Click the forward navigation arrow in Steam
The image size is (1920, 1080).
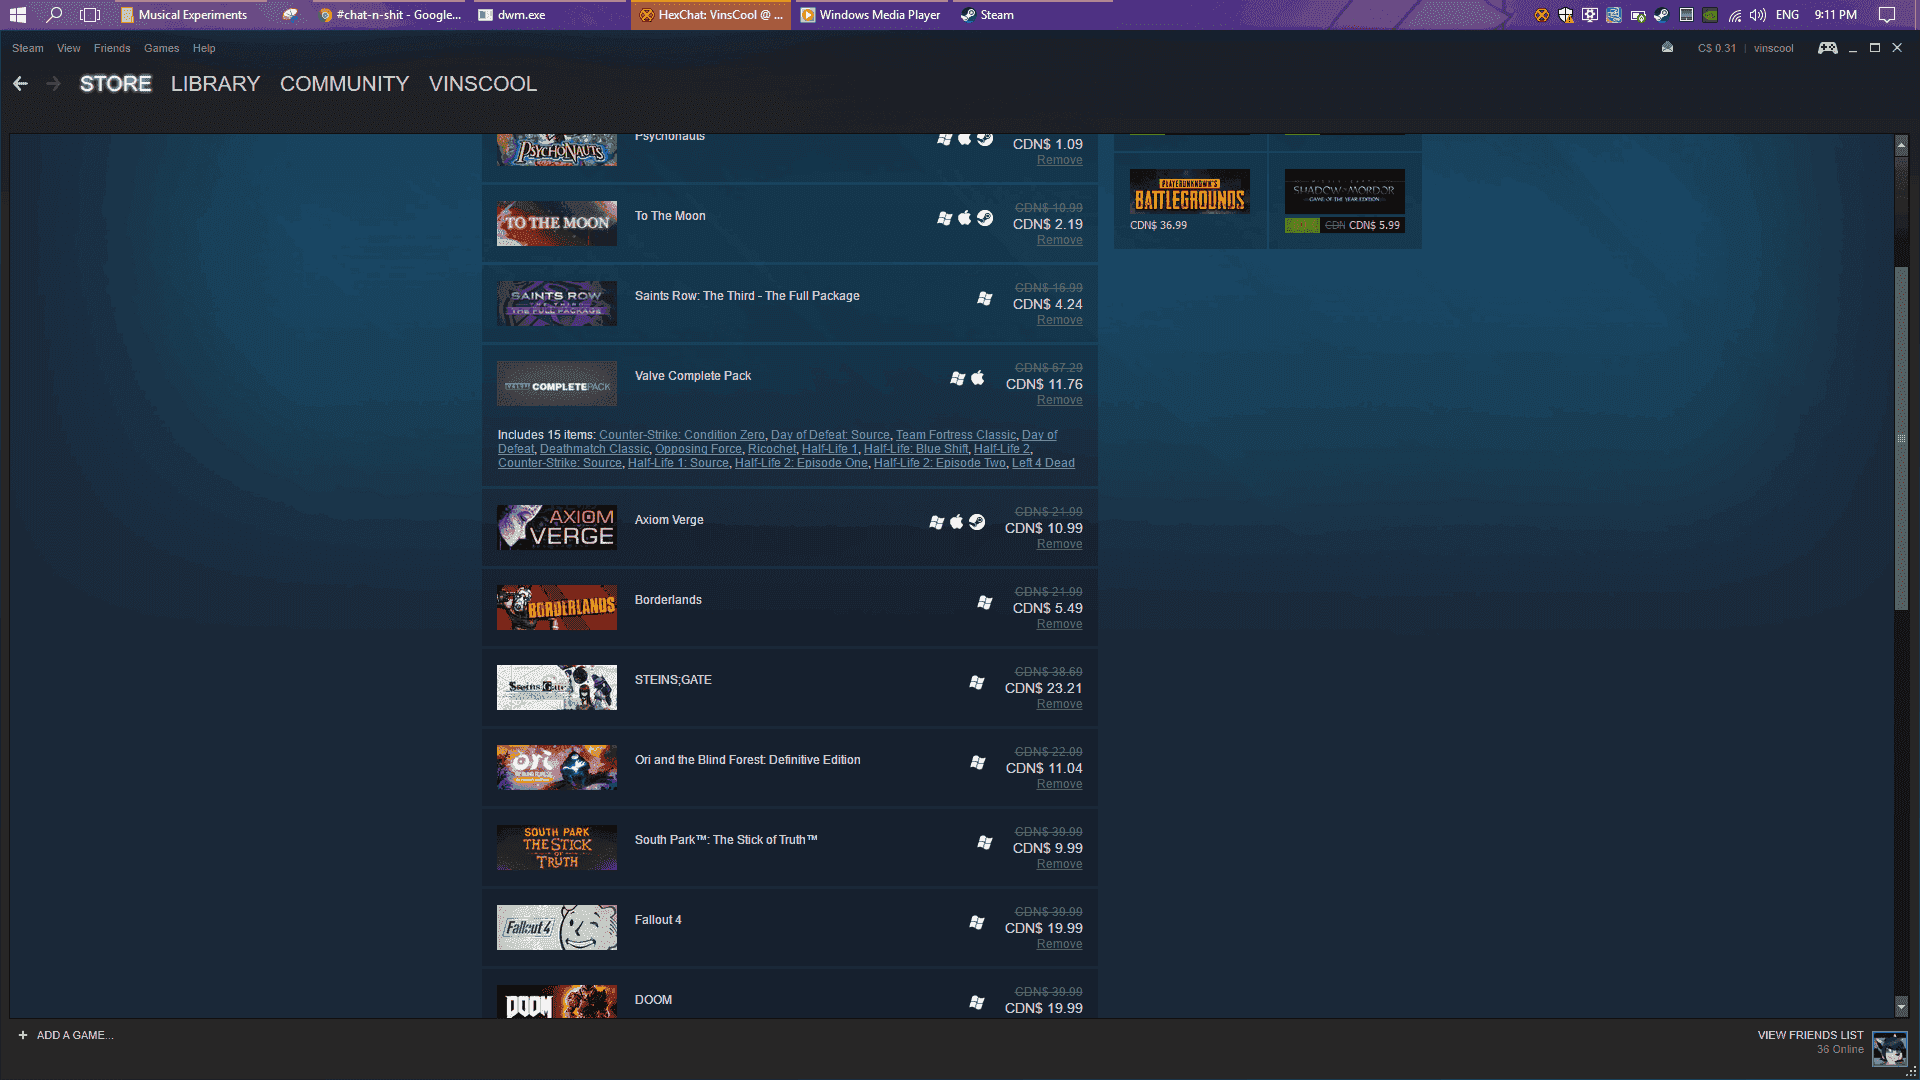(54, 84)
